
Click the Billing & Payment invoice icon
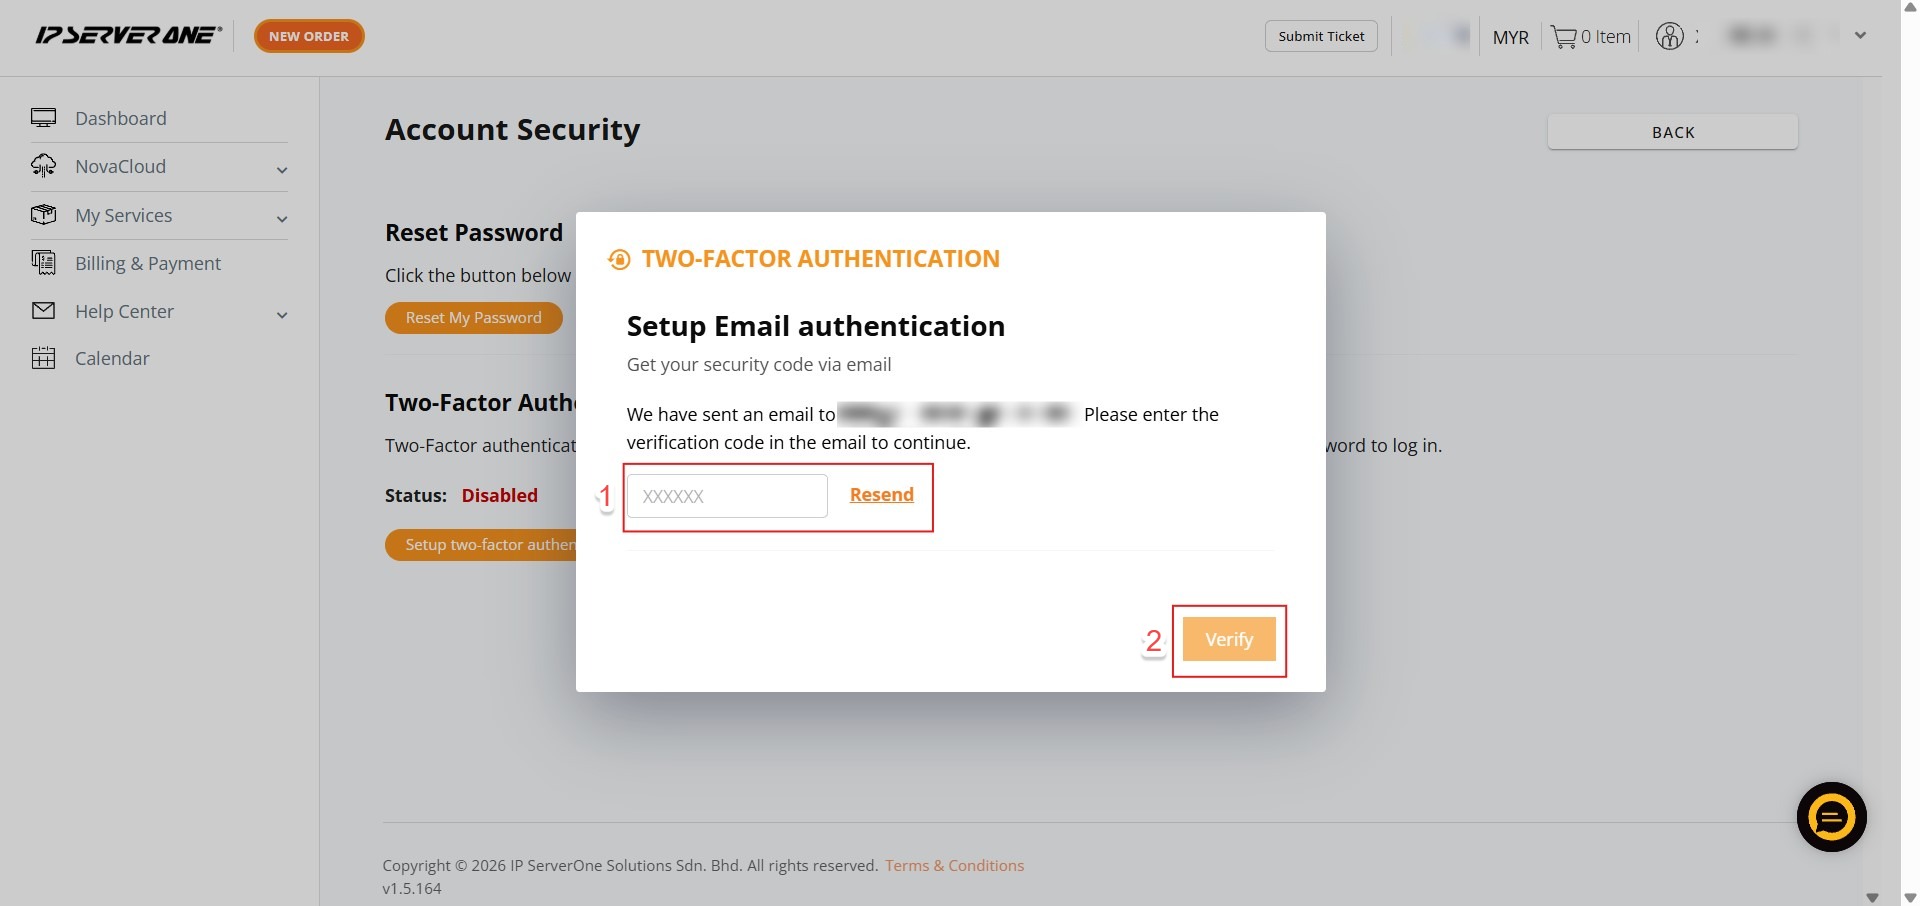(44, 263)
